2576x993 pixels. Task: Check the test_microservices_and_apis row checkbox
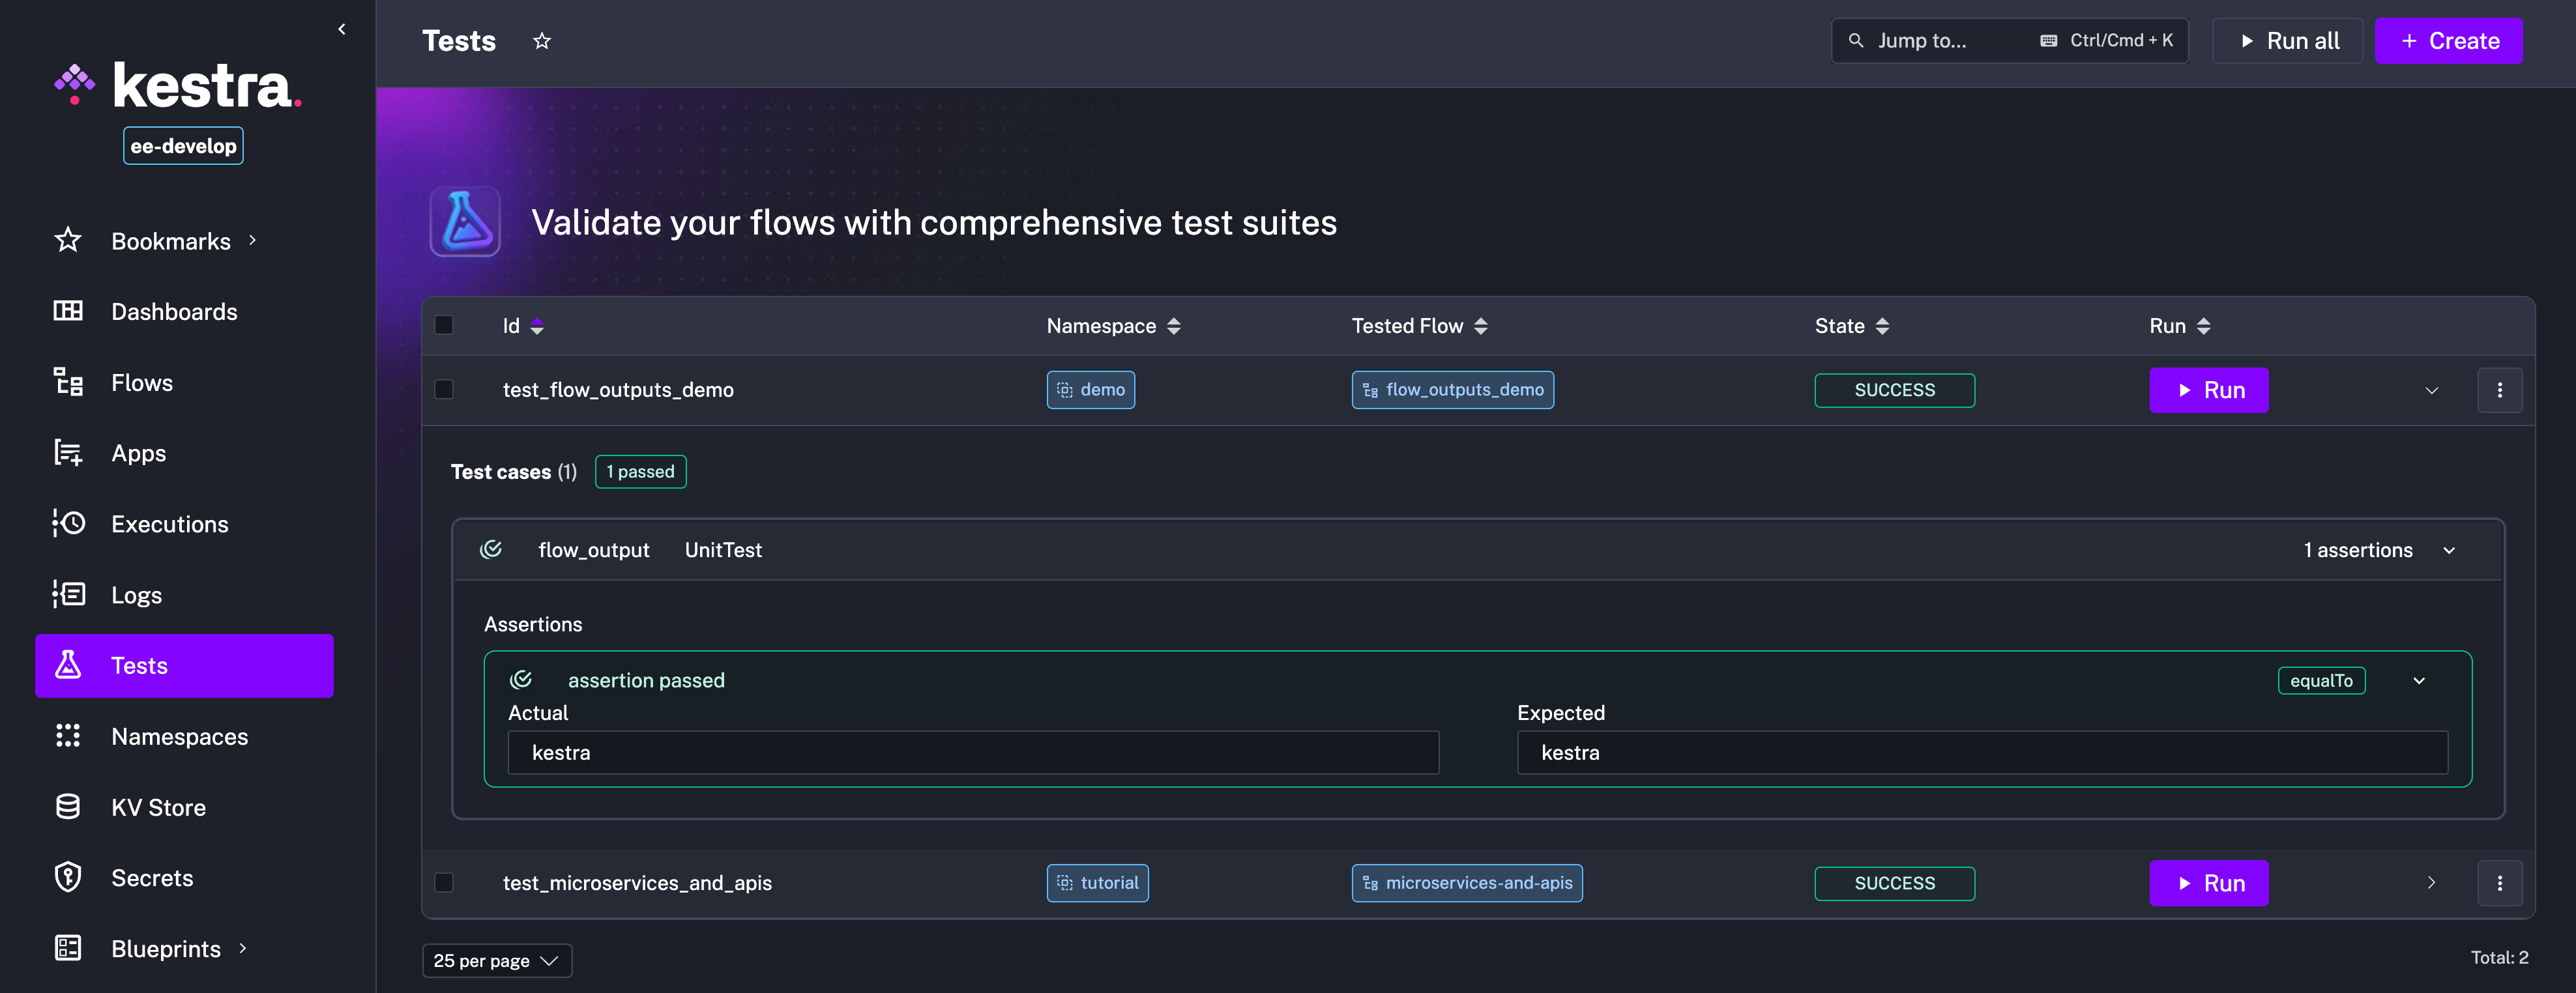pos(444,882)
